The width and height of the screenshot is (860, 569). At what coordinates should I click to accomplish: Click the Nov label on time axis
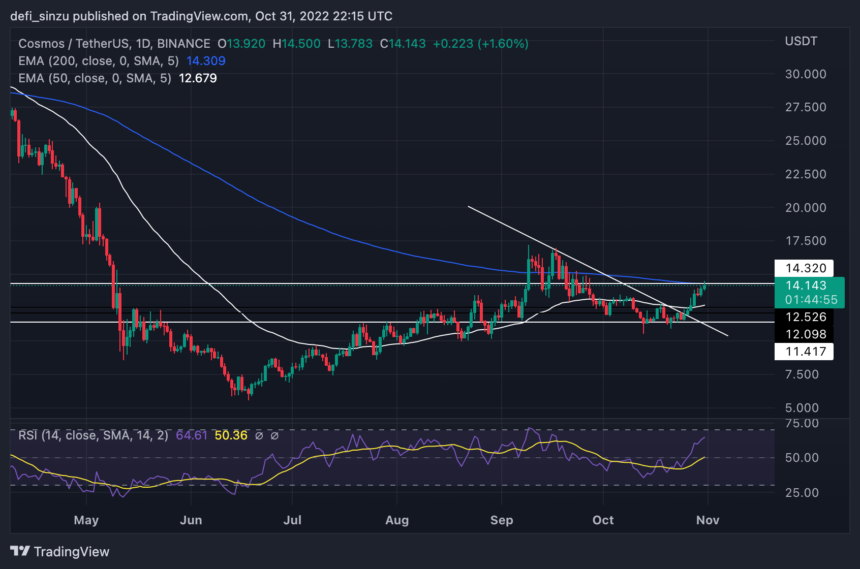[708, 520]
